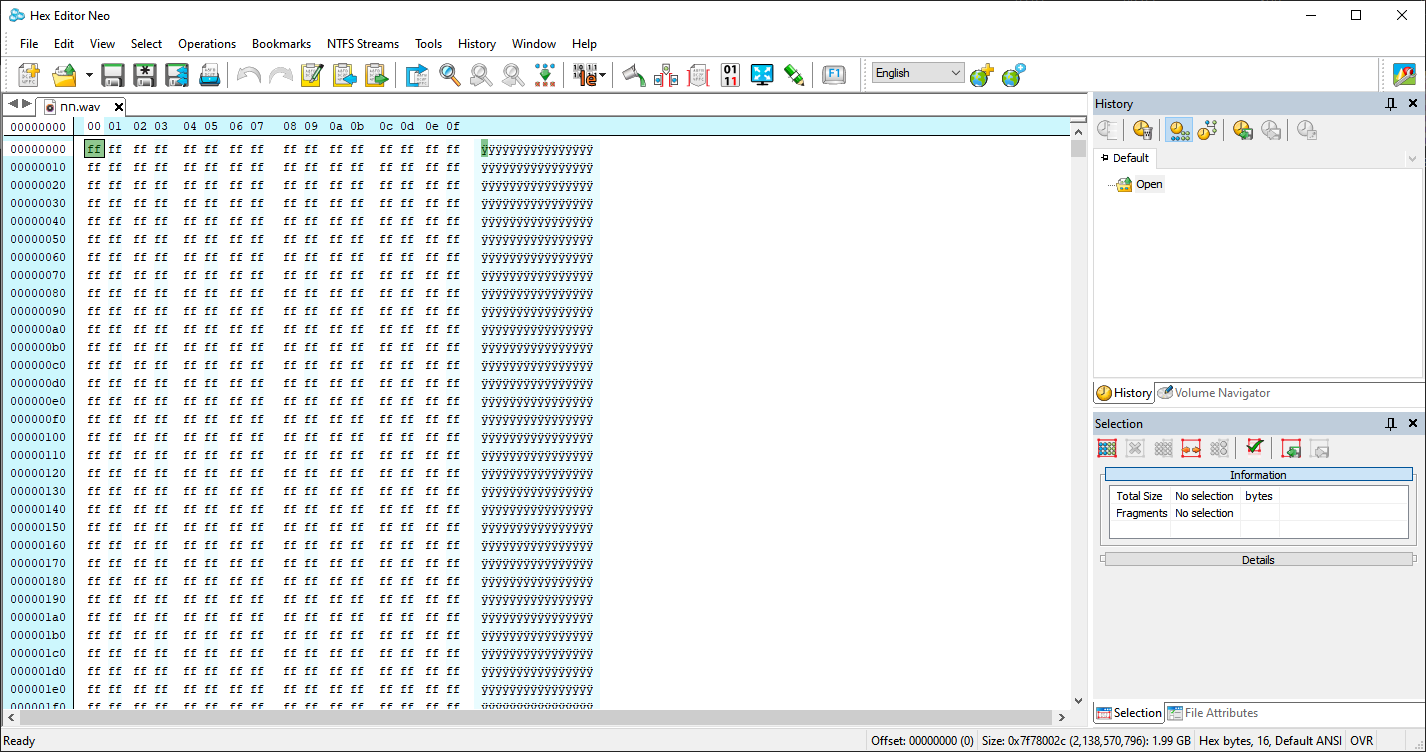Click the row address 00000100
Viewport: 1426px width, 752px height.
click(x=38, y=437)
